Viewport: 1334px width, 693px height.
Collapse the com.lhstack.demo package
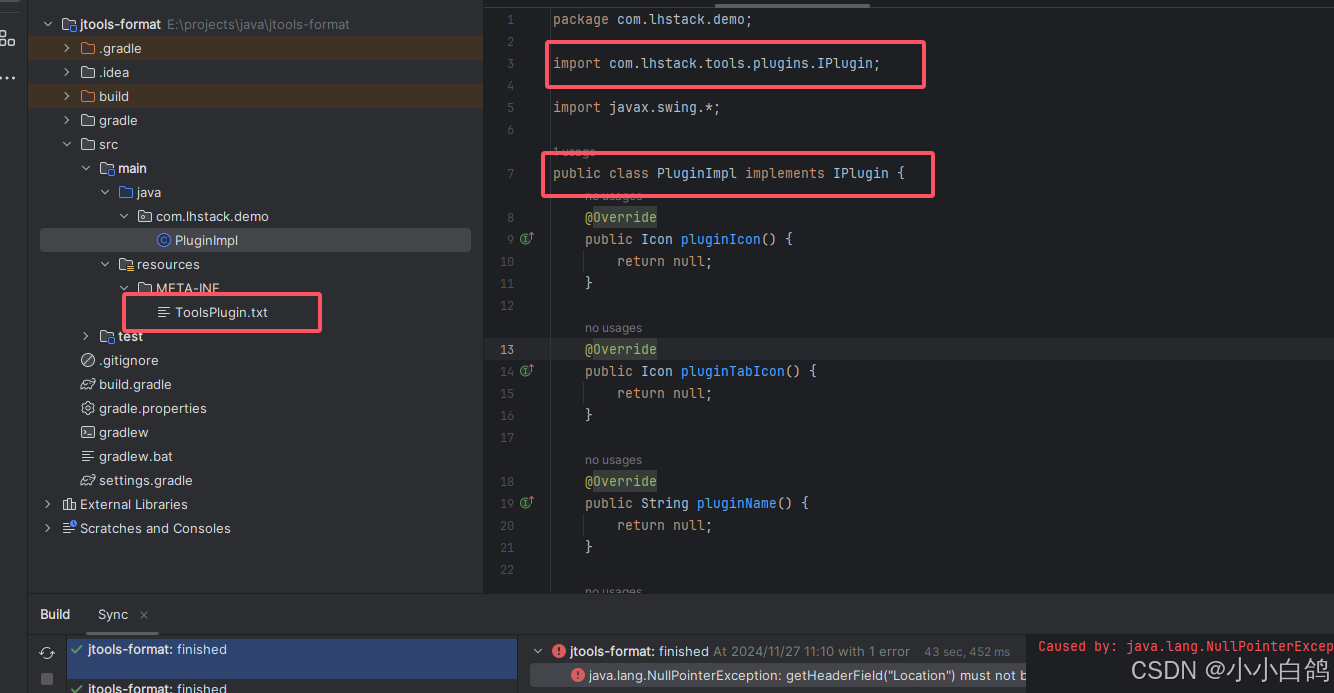pyautogui.click(x=124, y=216)
